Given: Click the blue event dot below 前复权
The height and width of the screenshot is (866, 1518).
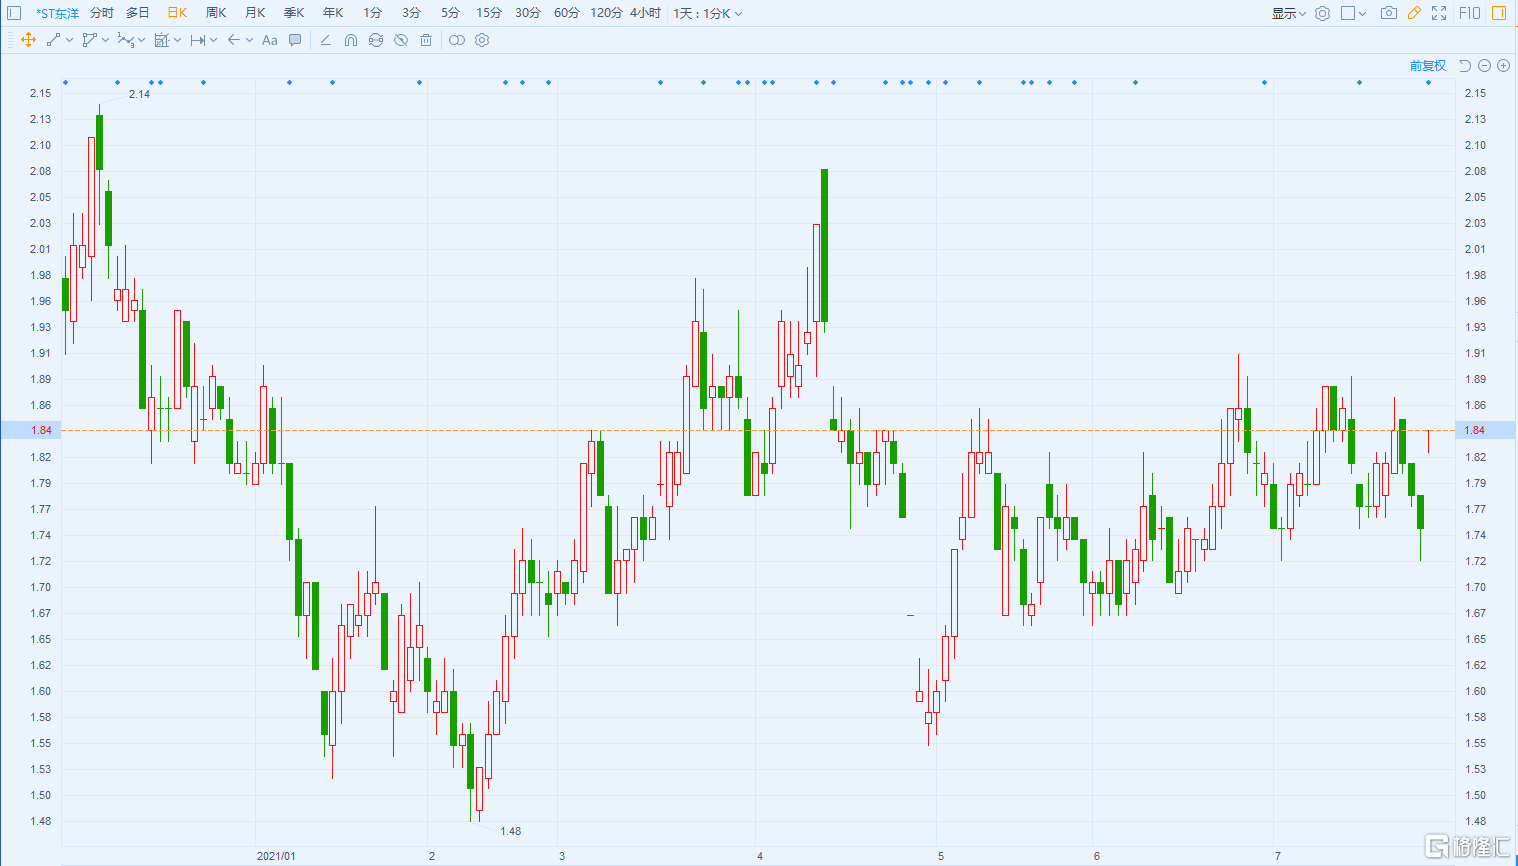Looking at the screenshot, I should click(x=1428, y=82).
